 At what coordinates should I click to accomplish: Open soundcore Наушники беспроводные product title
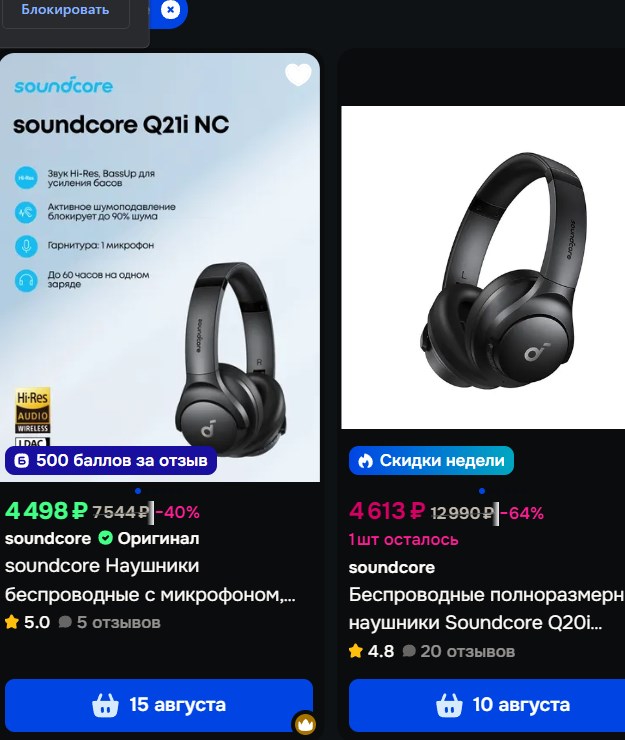[x=150, y=580]
